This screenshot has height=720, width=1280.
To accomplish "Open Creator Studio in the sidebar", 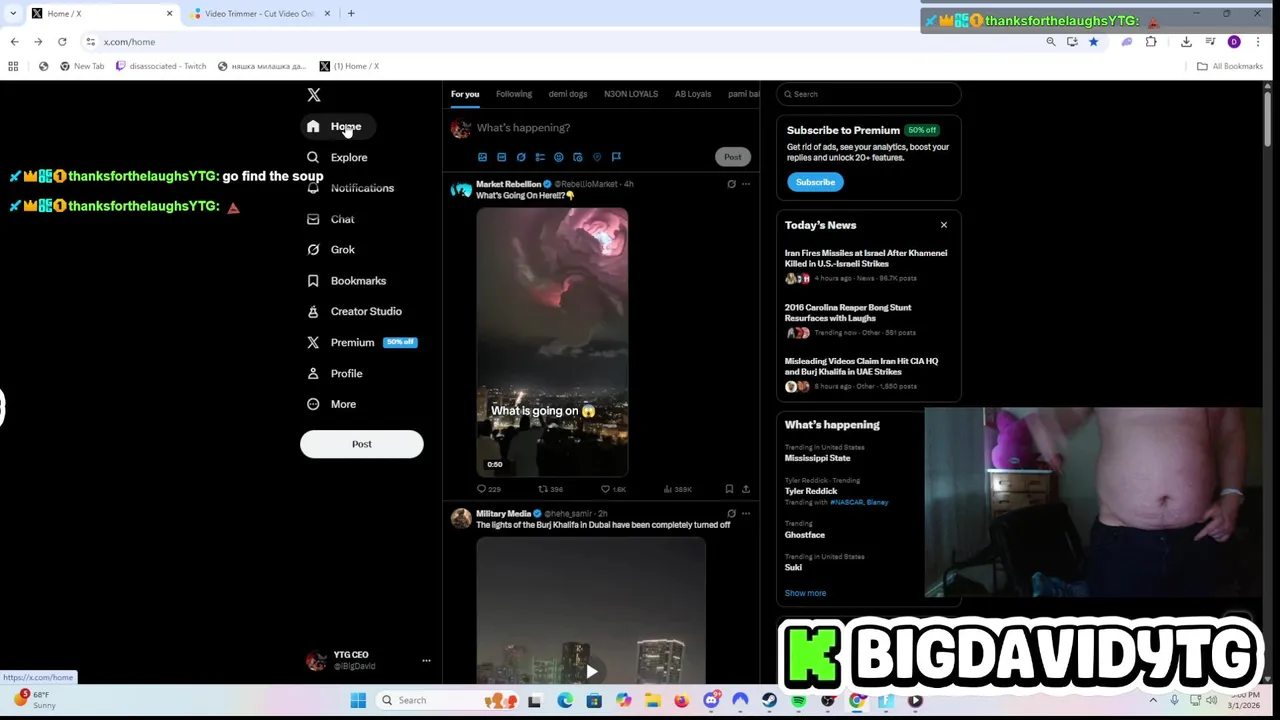I will pyautogui.click(x=354, y=312).
